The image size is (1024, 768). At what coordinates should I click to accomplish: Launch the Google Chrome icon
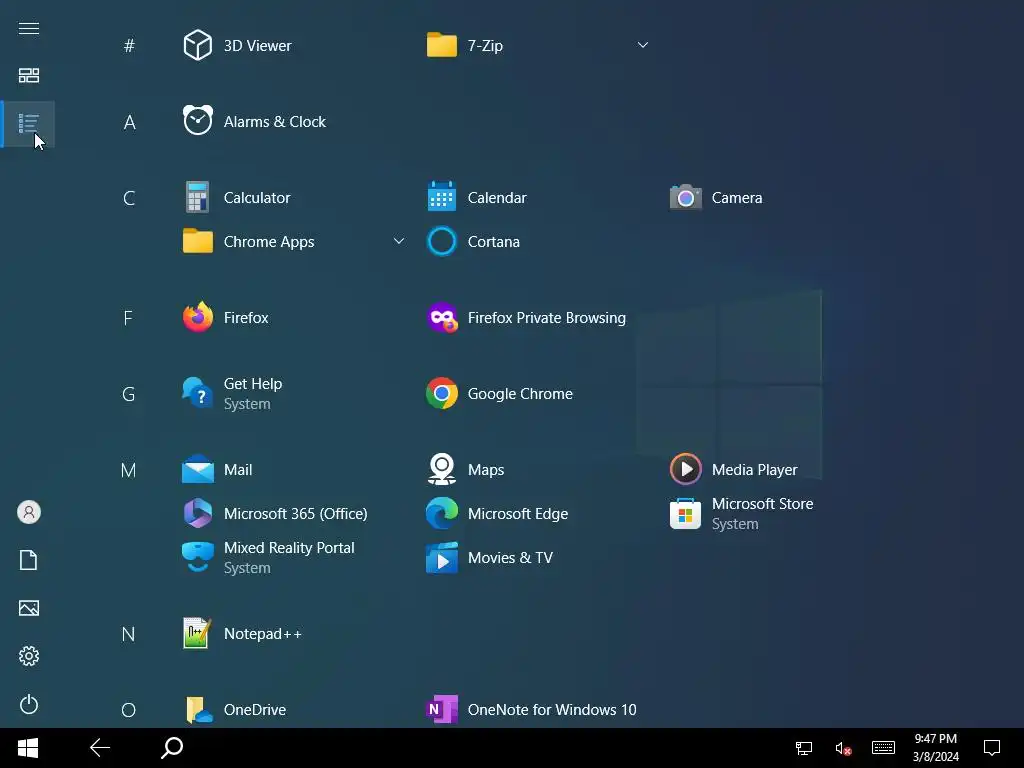pyautogui.click(x=441, y=393)
